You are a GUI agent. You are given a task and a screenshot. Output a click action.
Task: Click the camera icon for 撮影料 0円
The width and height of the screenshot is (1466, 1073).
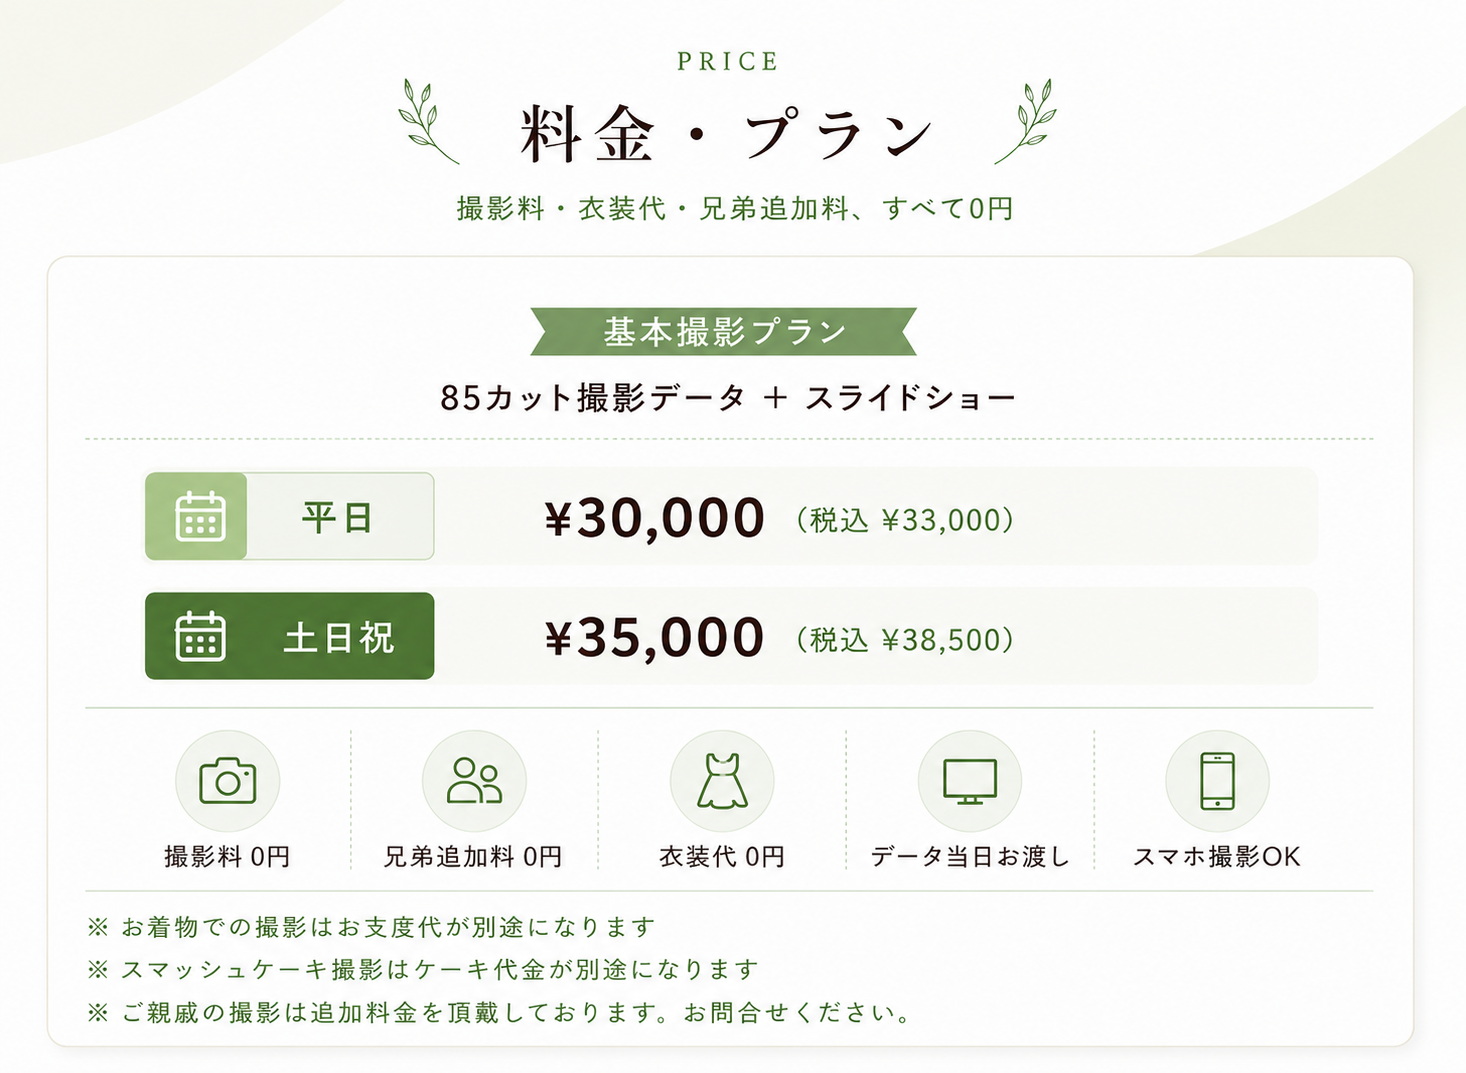pyautogui.click(x=227, y=781)
